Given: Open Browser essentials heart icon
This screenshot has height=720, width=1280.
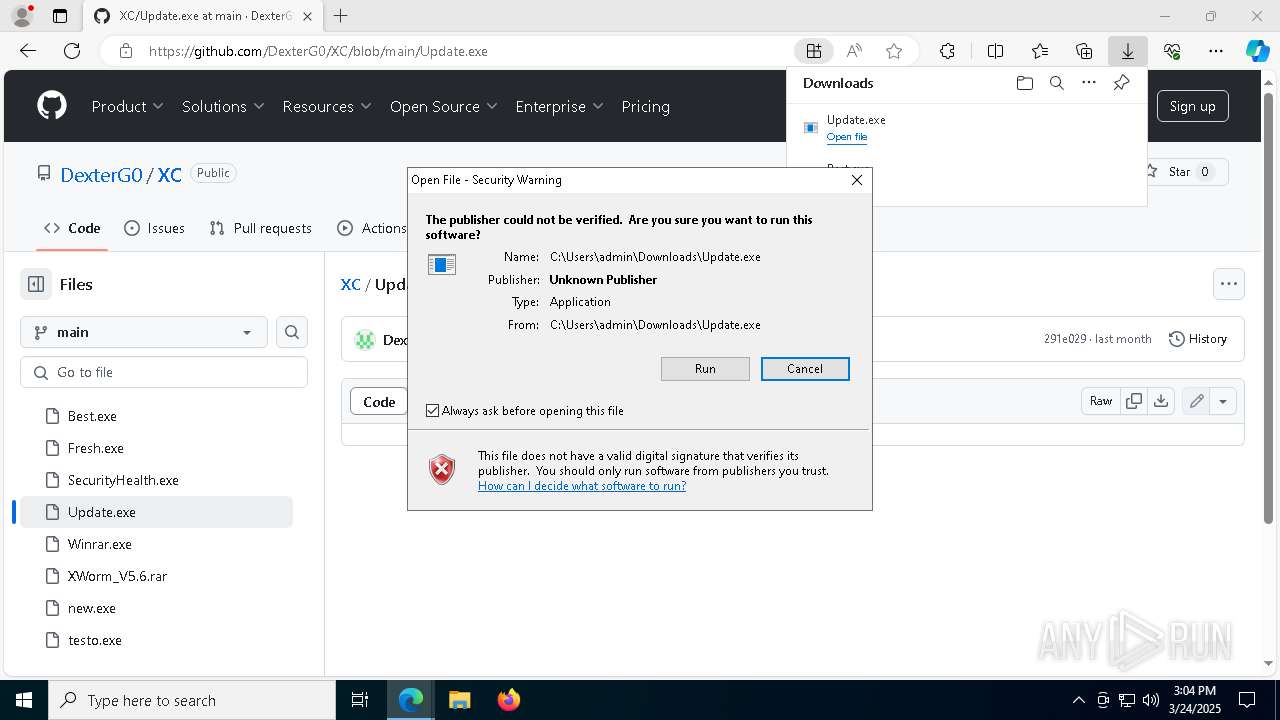Looking at the screenshot, I should click(1172, 51).
